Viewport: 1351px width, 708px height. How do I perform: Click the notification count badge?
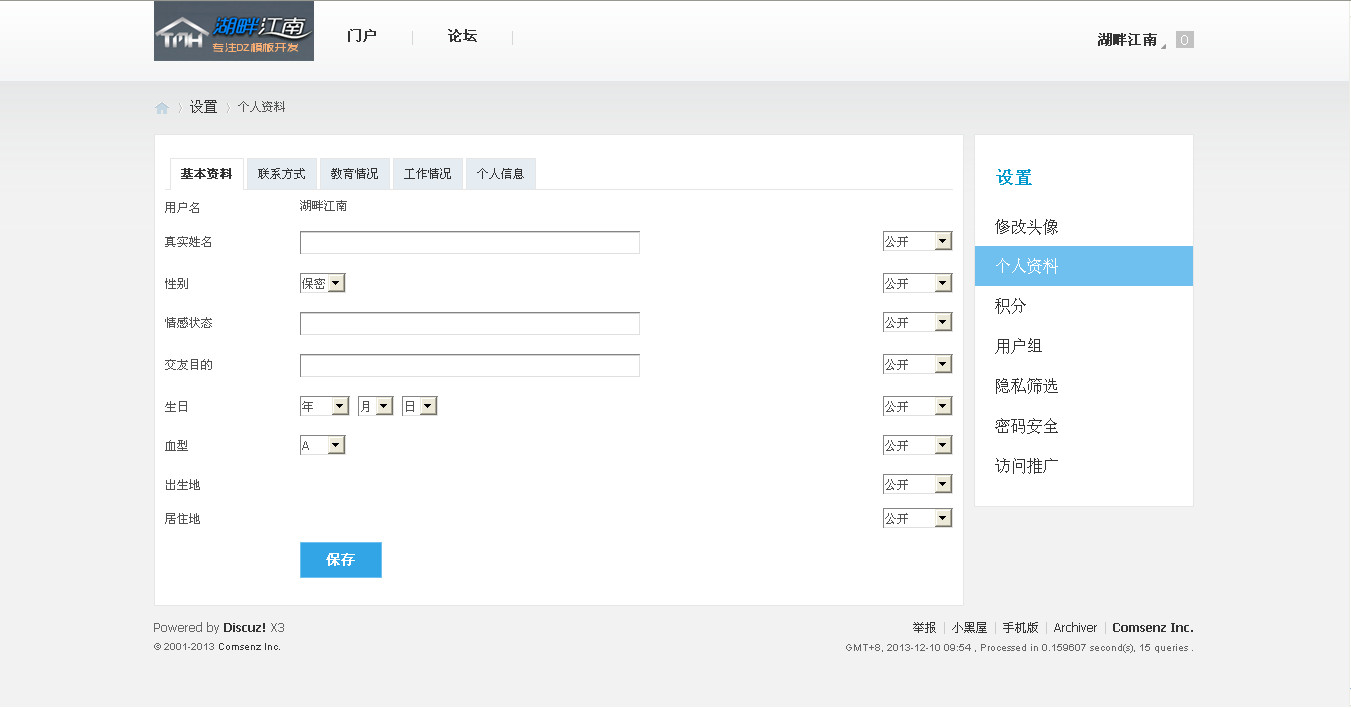tap(1185, 40)
